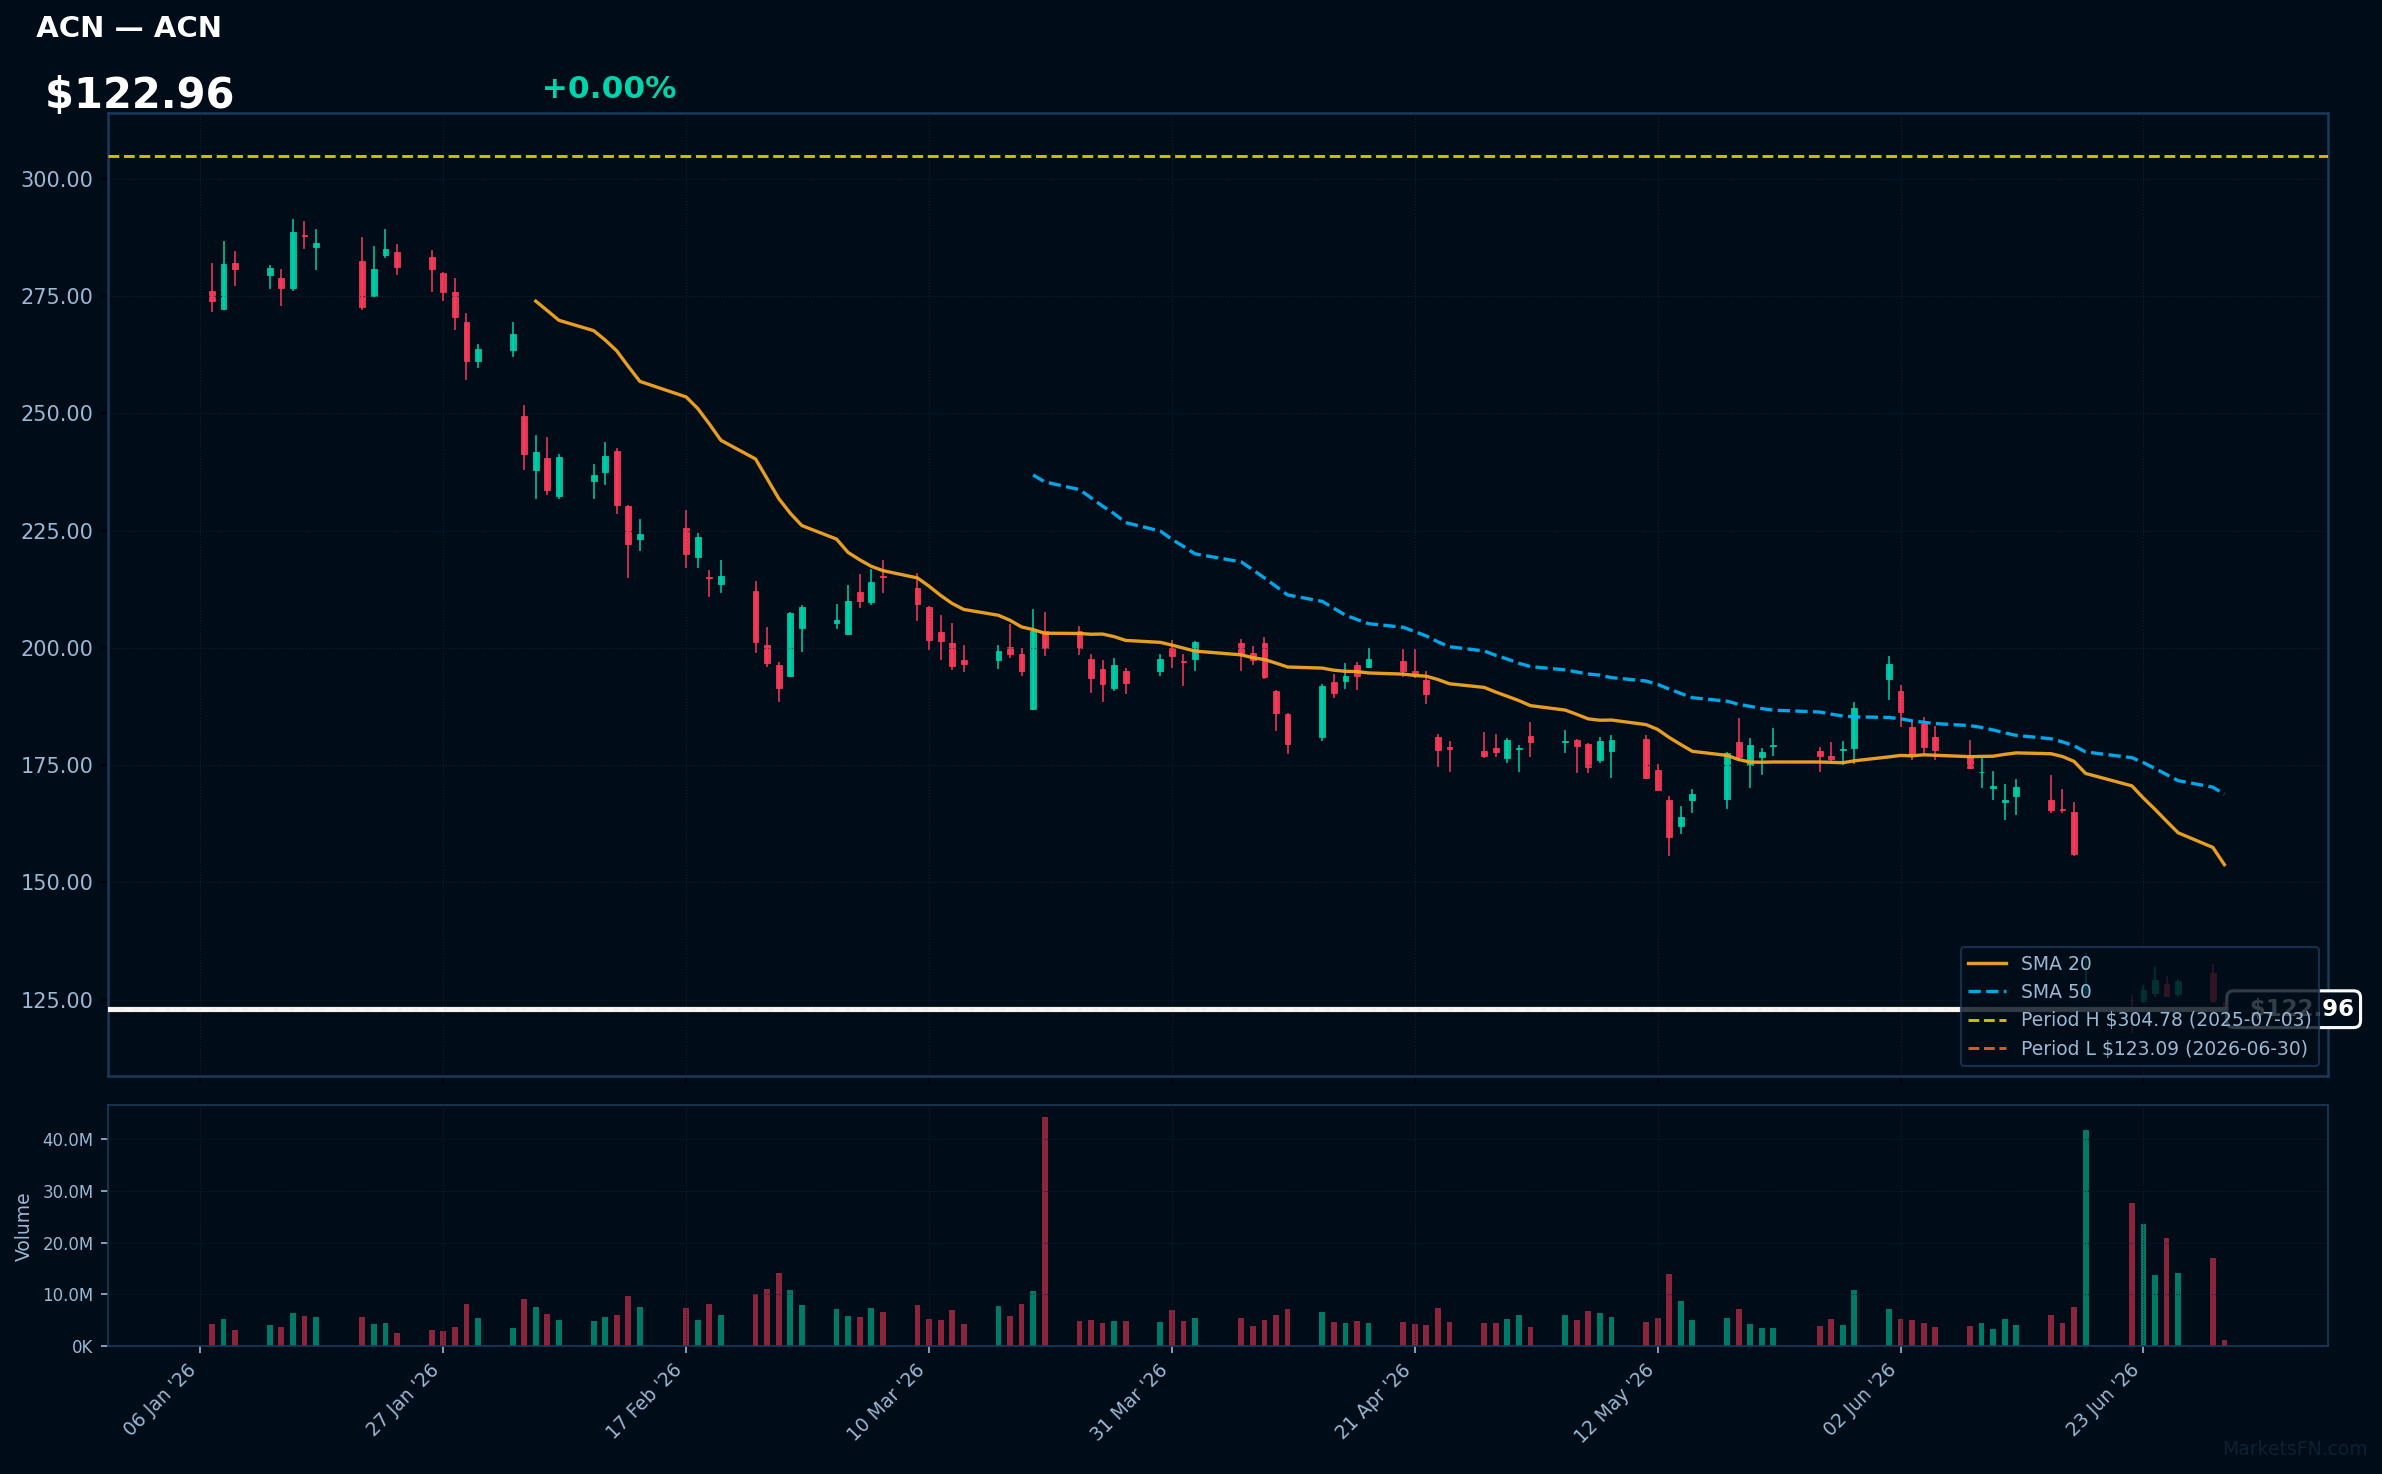This screenshot has width=2382, height=1474.
Task: Click the 23 Jun '26 date label
Action: [2102, 1400]
